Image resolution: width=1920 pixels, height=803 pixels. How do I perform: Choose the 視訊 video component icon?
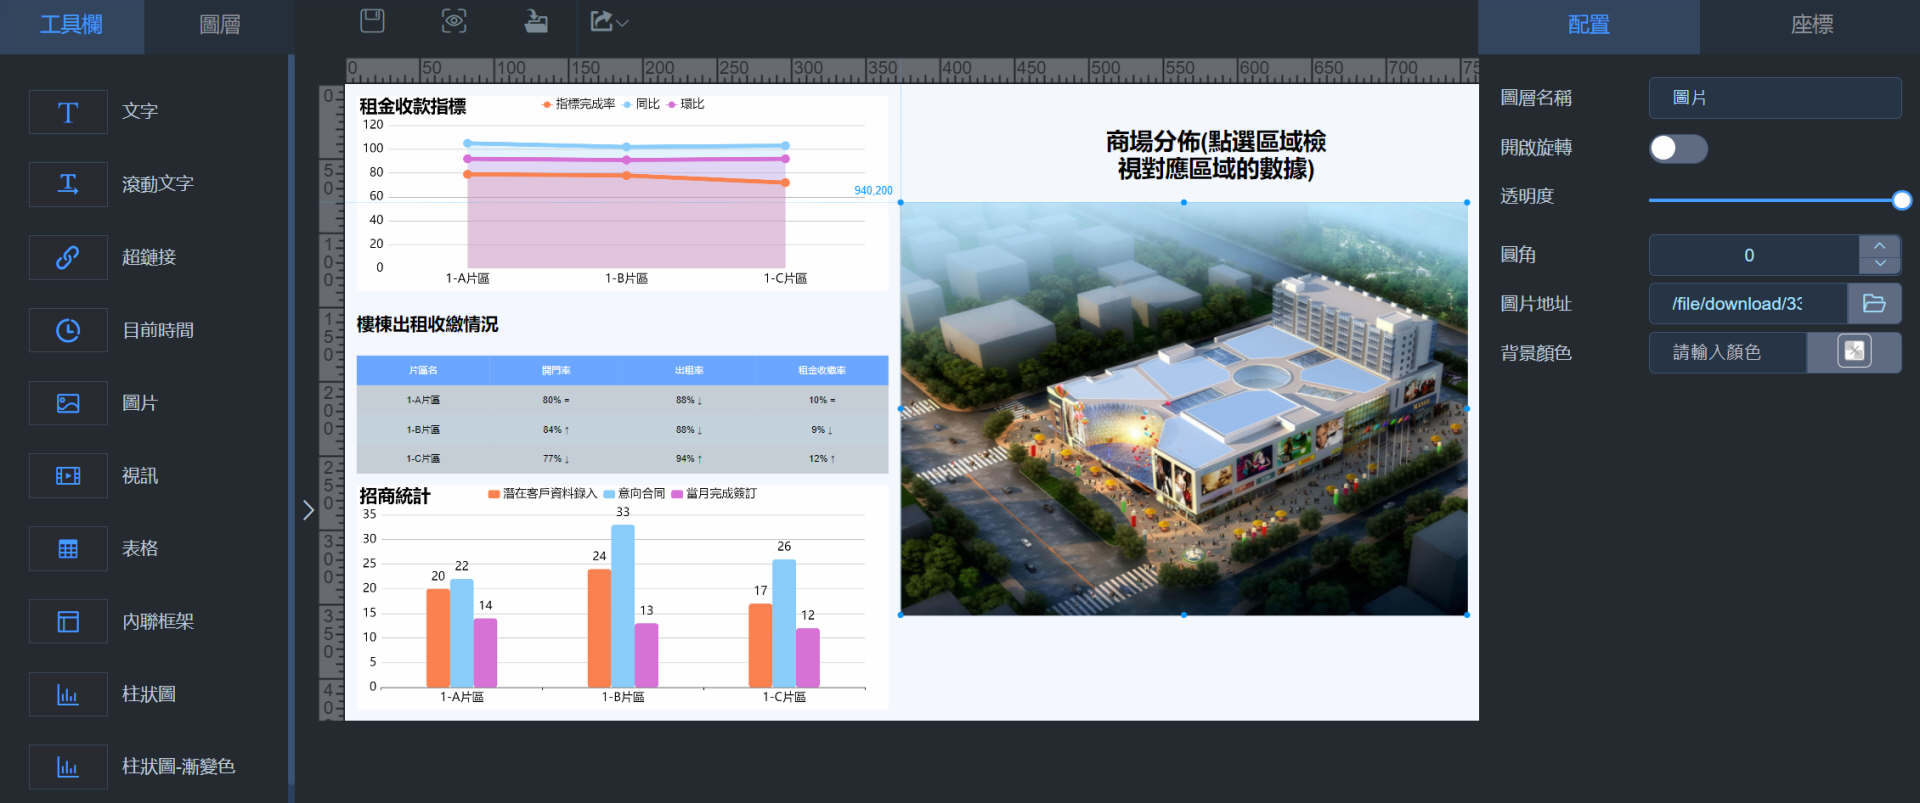pos(68,476)
